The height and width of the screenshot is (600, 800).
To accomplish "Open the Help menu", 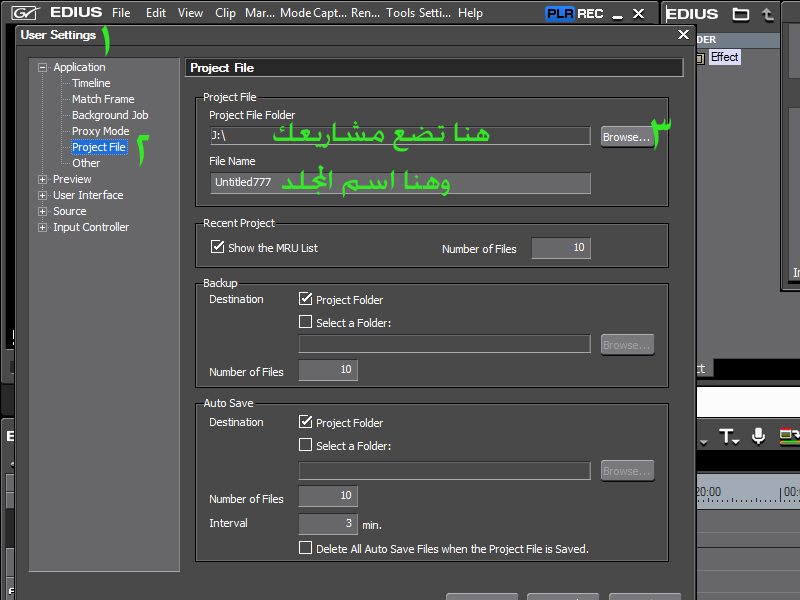I will [x=470, y=13].
